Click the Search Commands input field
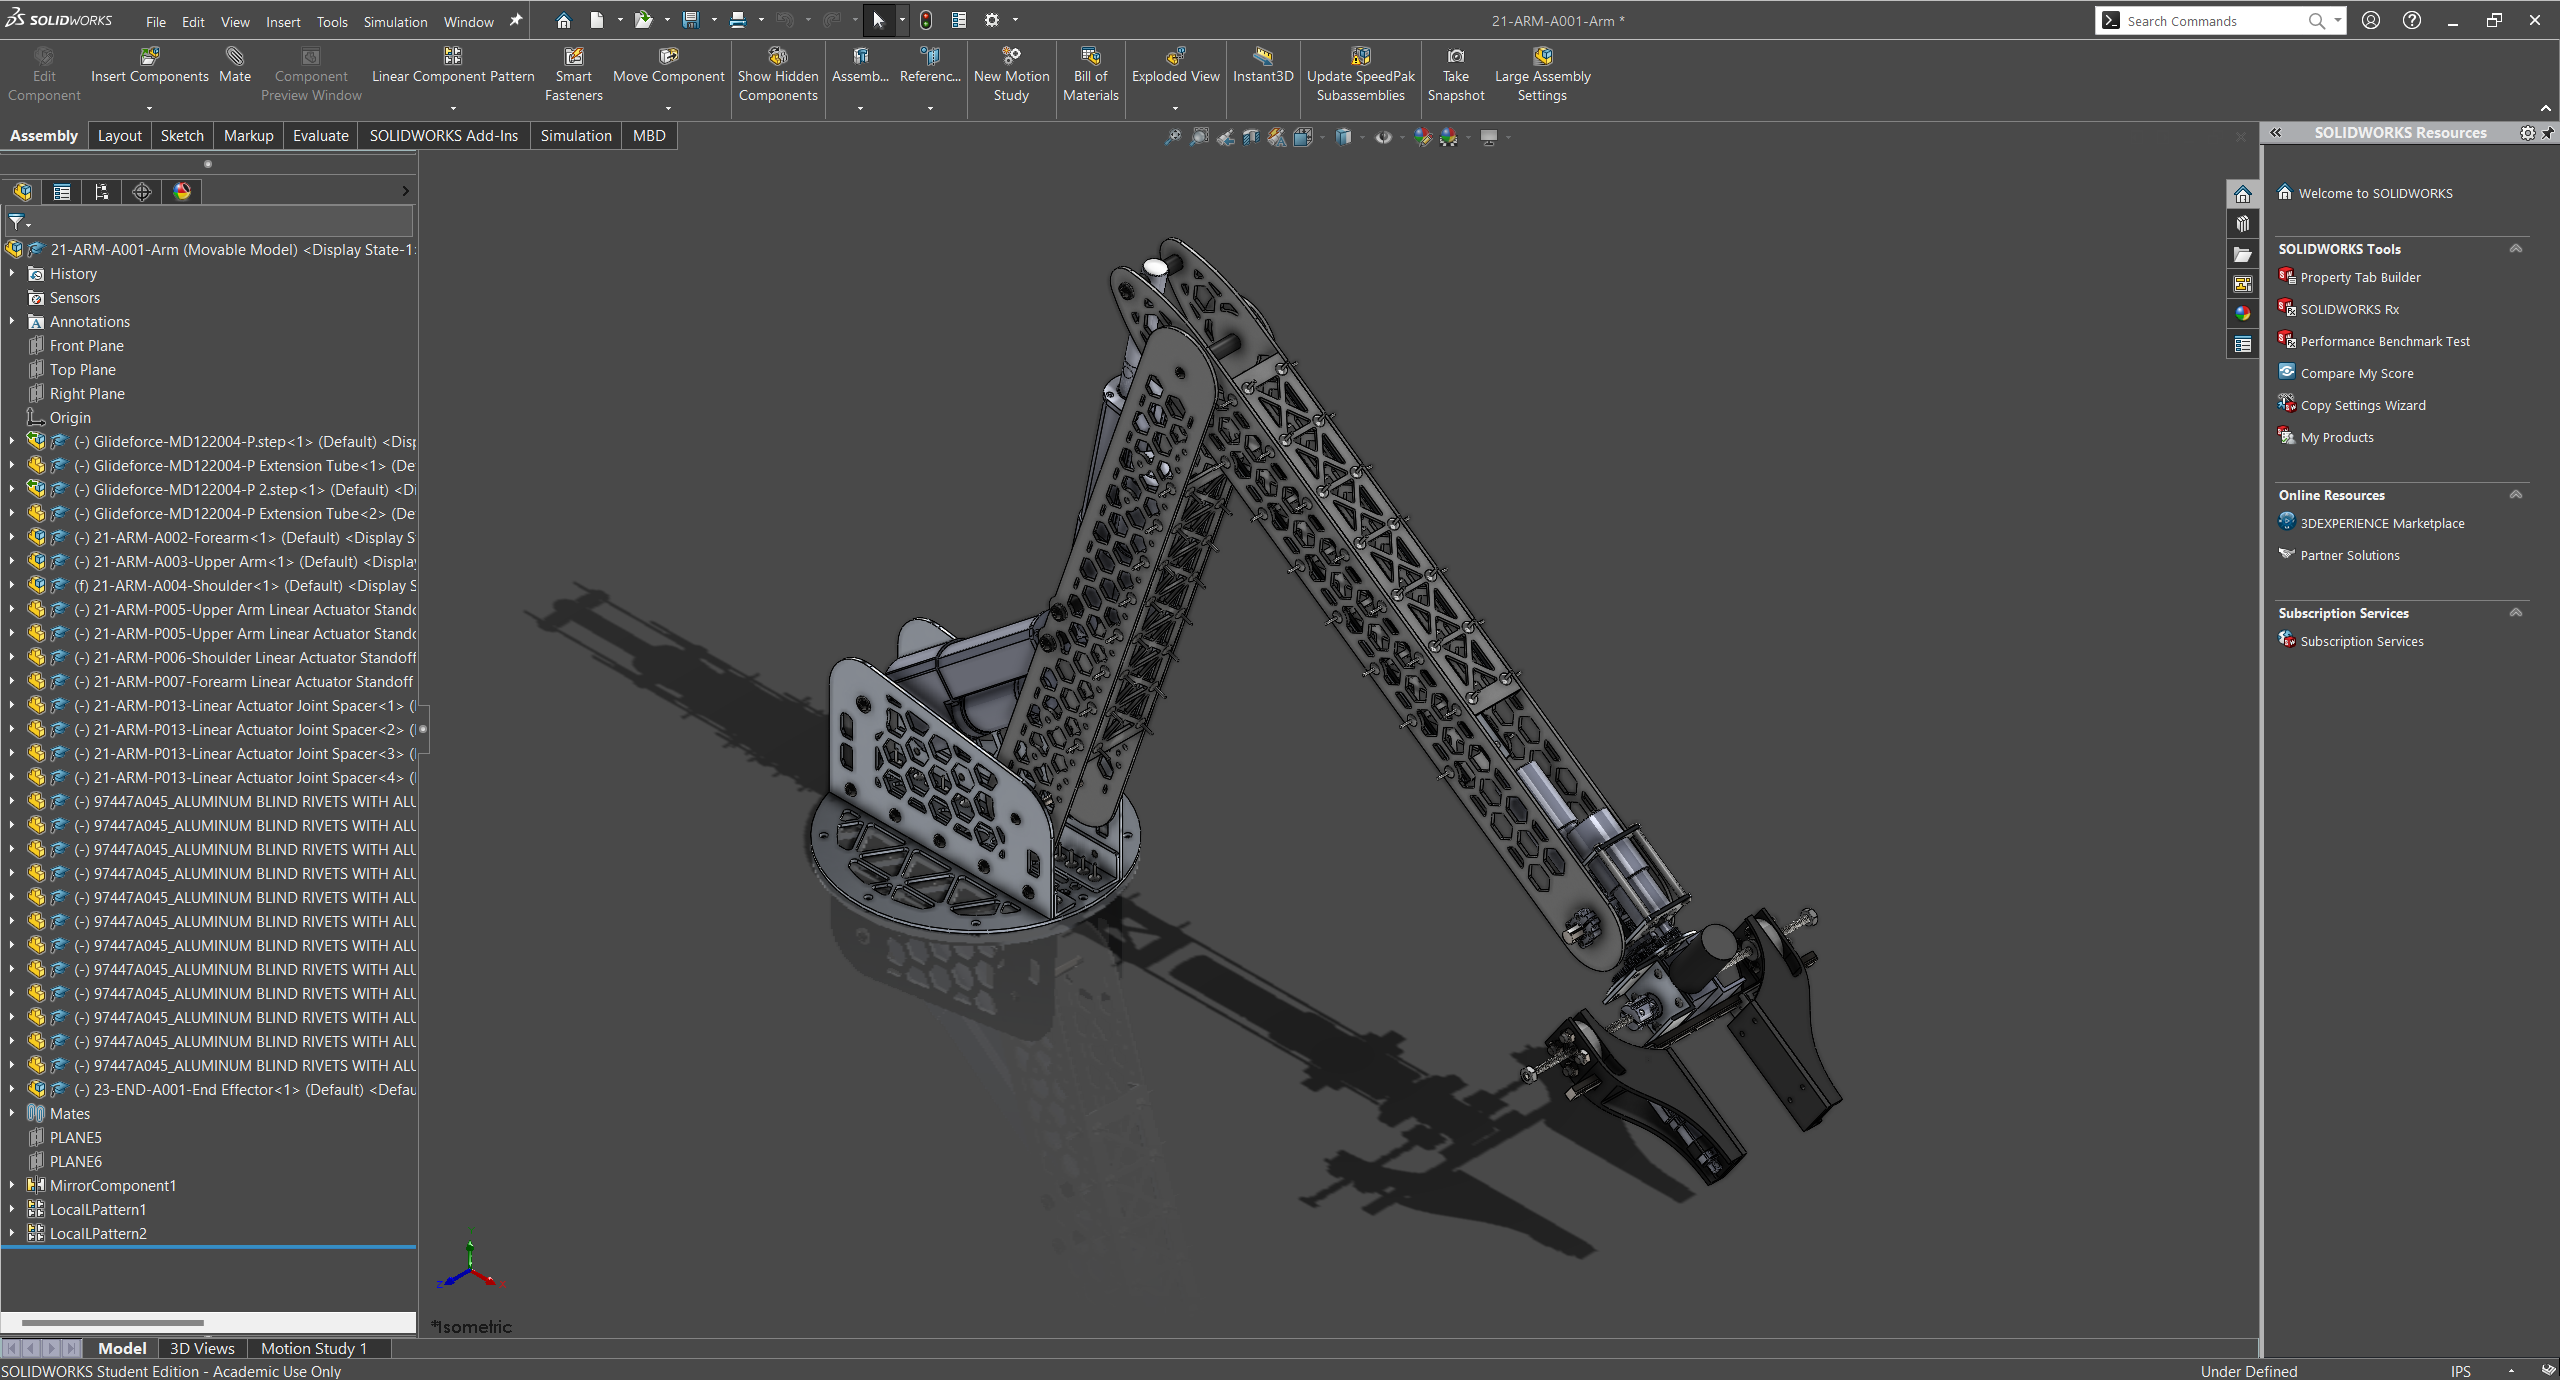The image size is (2560, 1380). coord(2210,21)
